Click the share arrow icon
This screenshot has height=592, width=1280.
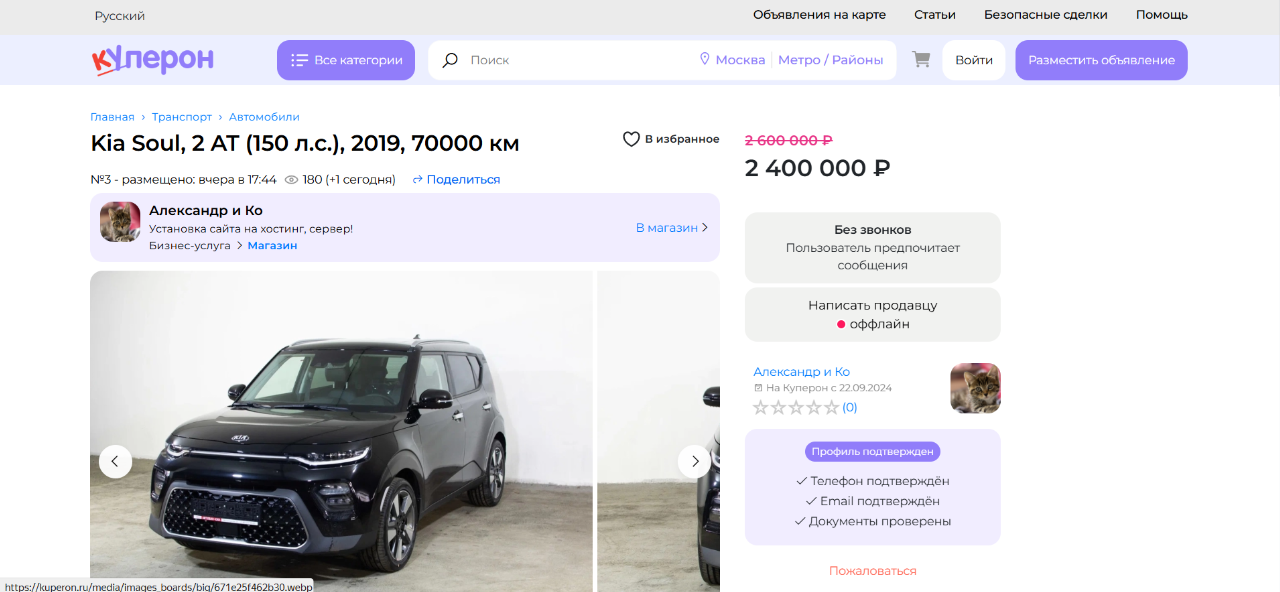pos(418,180)
